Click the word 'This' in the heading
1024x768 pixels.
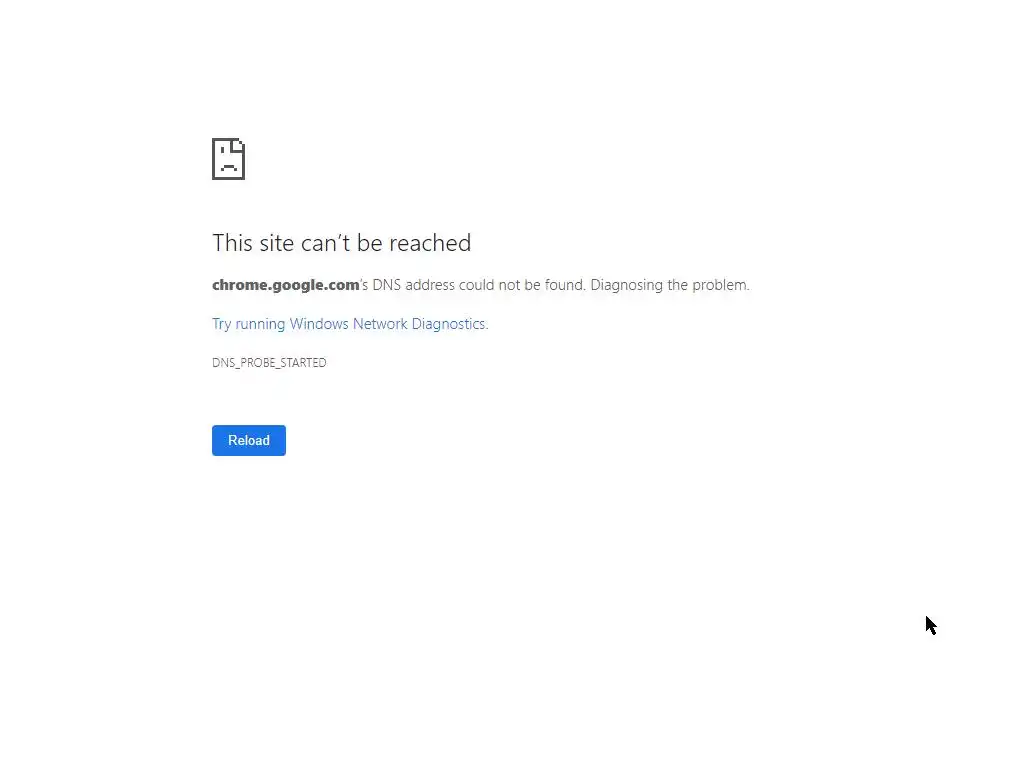tap(232, 243)
